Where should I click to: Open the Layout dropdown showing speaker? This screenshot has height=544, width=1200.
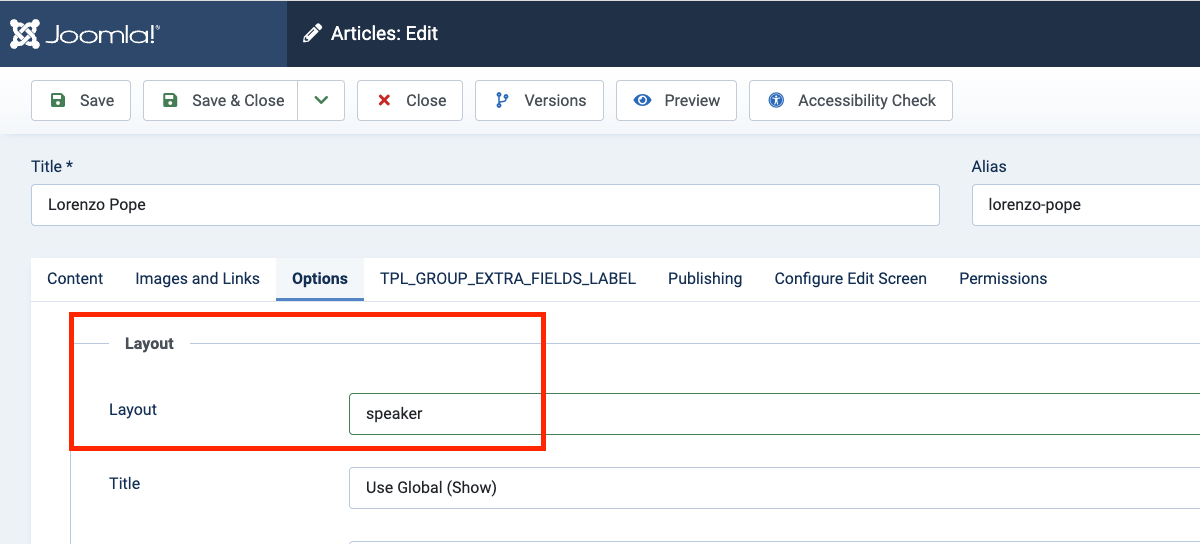tap(770, 414)
